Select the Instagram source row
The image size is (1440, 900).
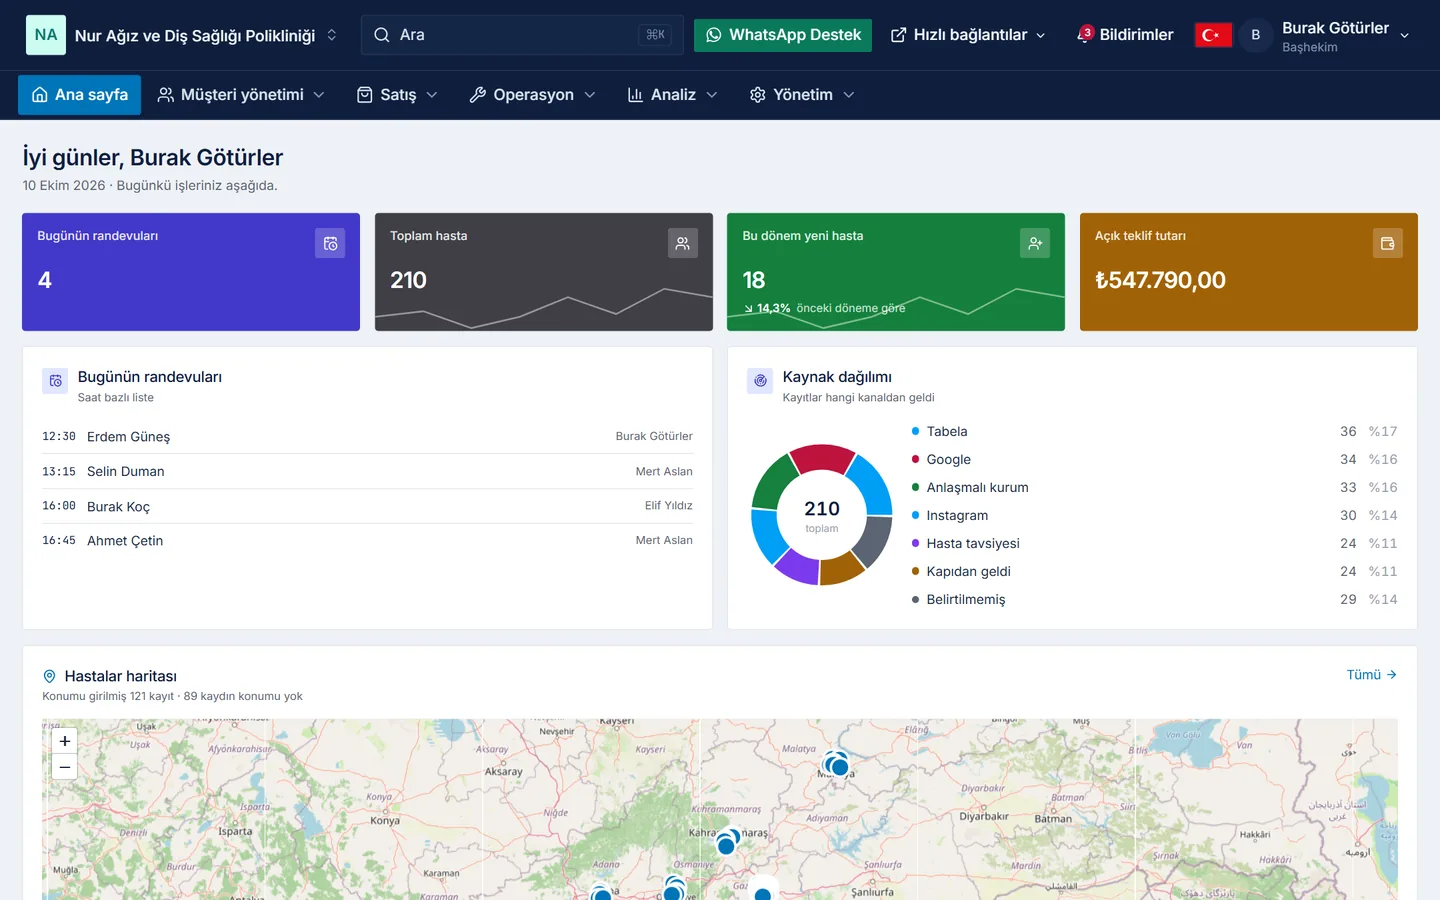click(1154, 515)
